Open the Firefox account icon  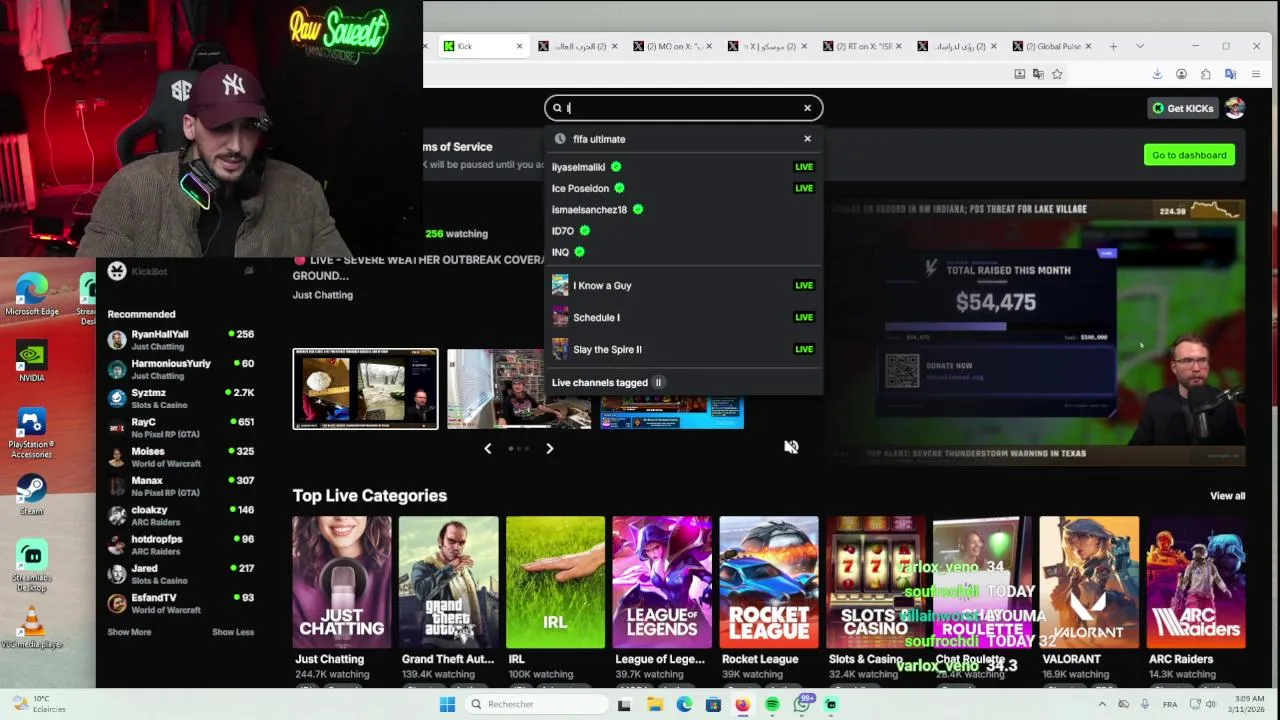1181,74
